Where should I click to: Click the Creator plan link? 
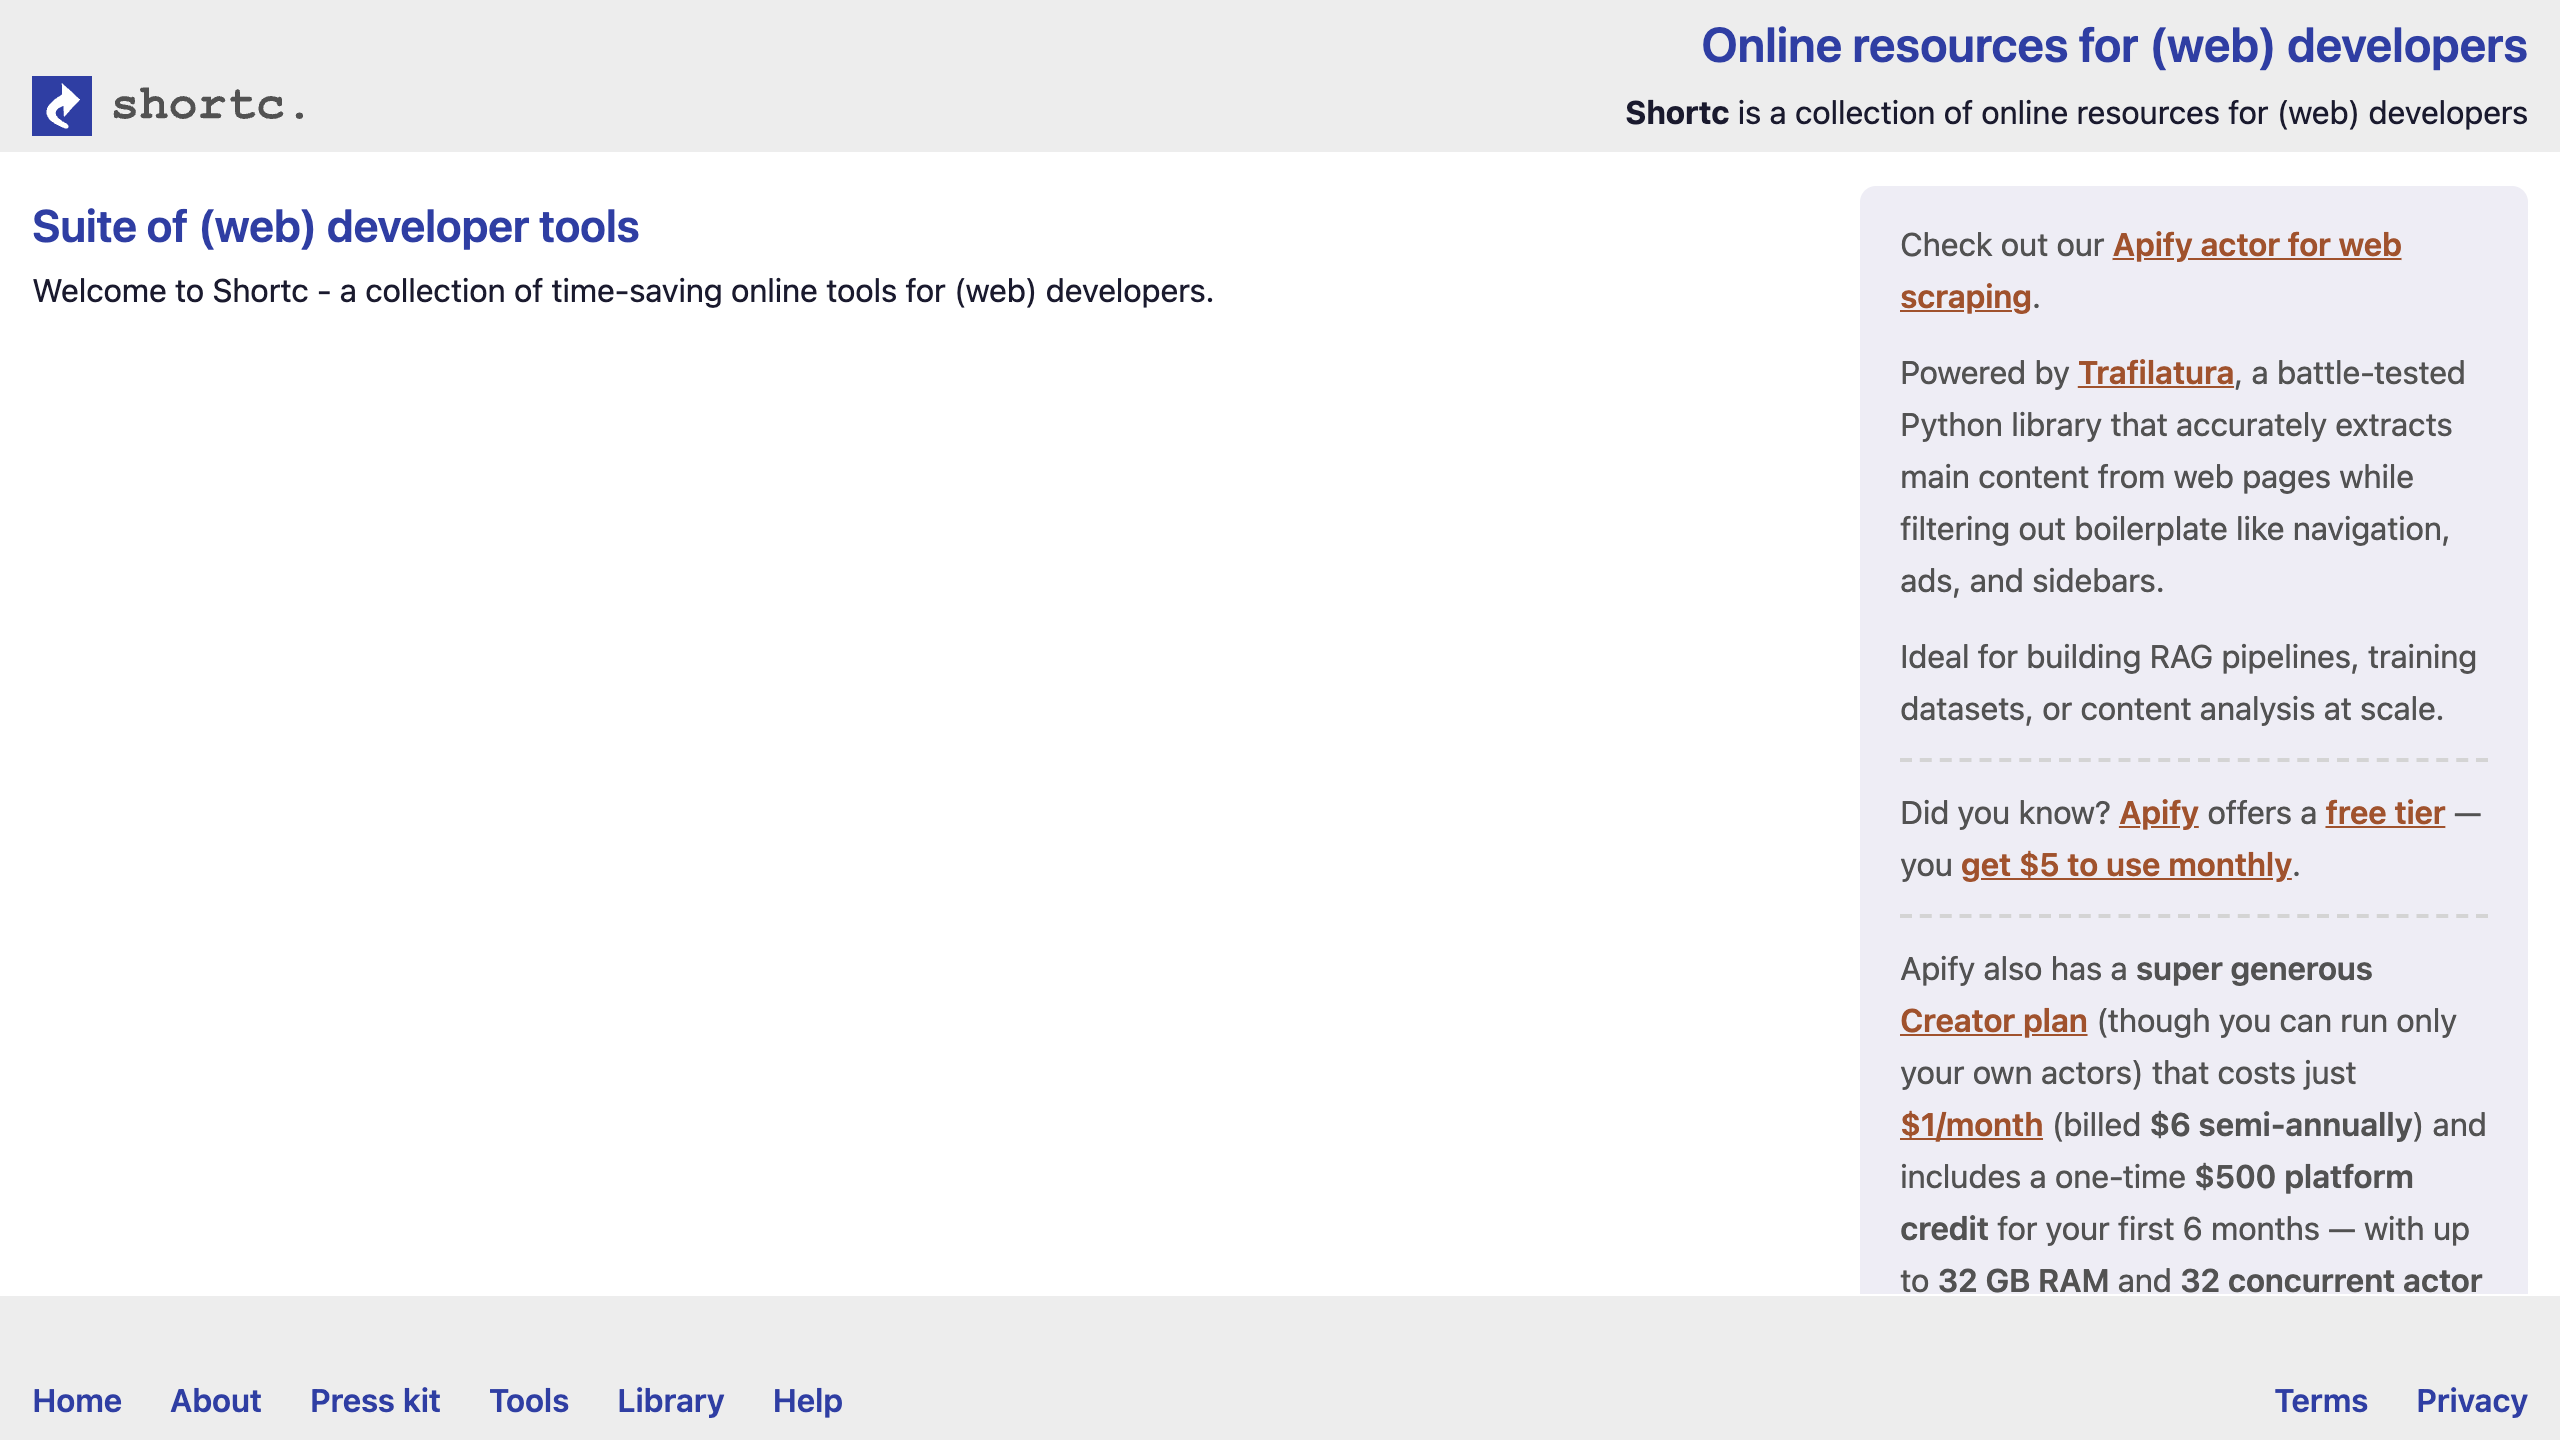pyautogui.click(x=1993, y=1021)
